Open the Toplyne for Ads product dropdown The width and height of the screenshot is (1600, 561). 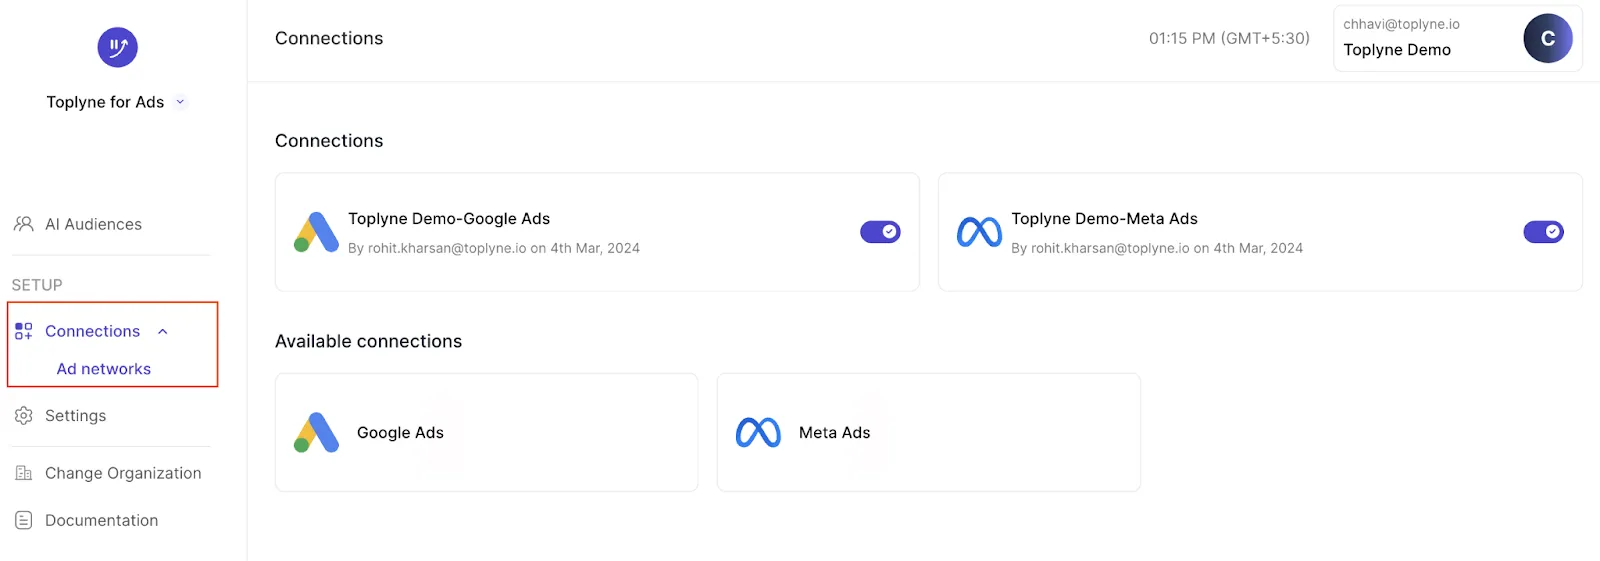(x=116, y=102)
